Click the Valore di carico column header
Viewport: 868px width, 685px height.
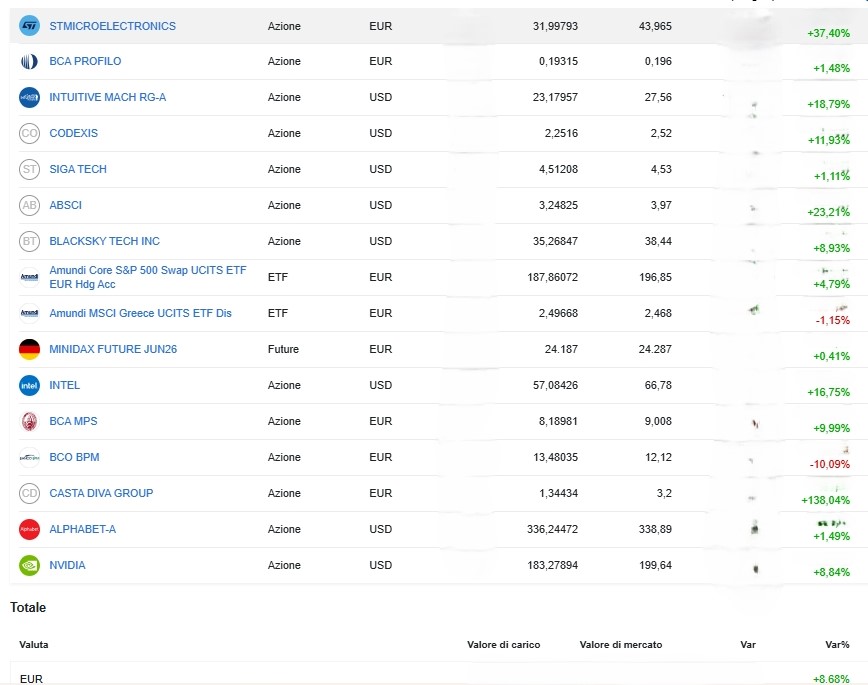point(503,645)
